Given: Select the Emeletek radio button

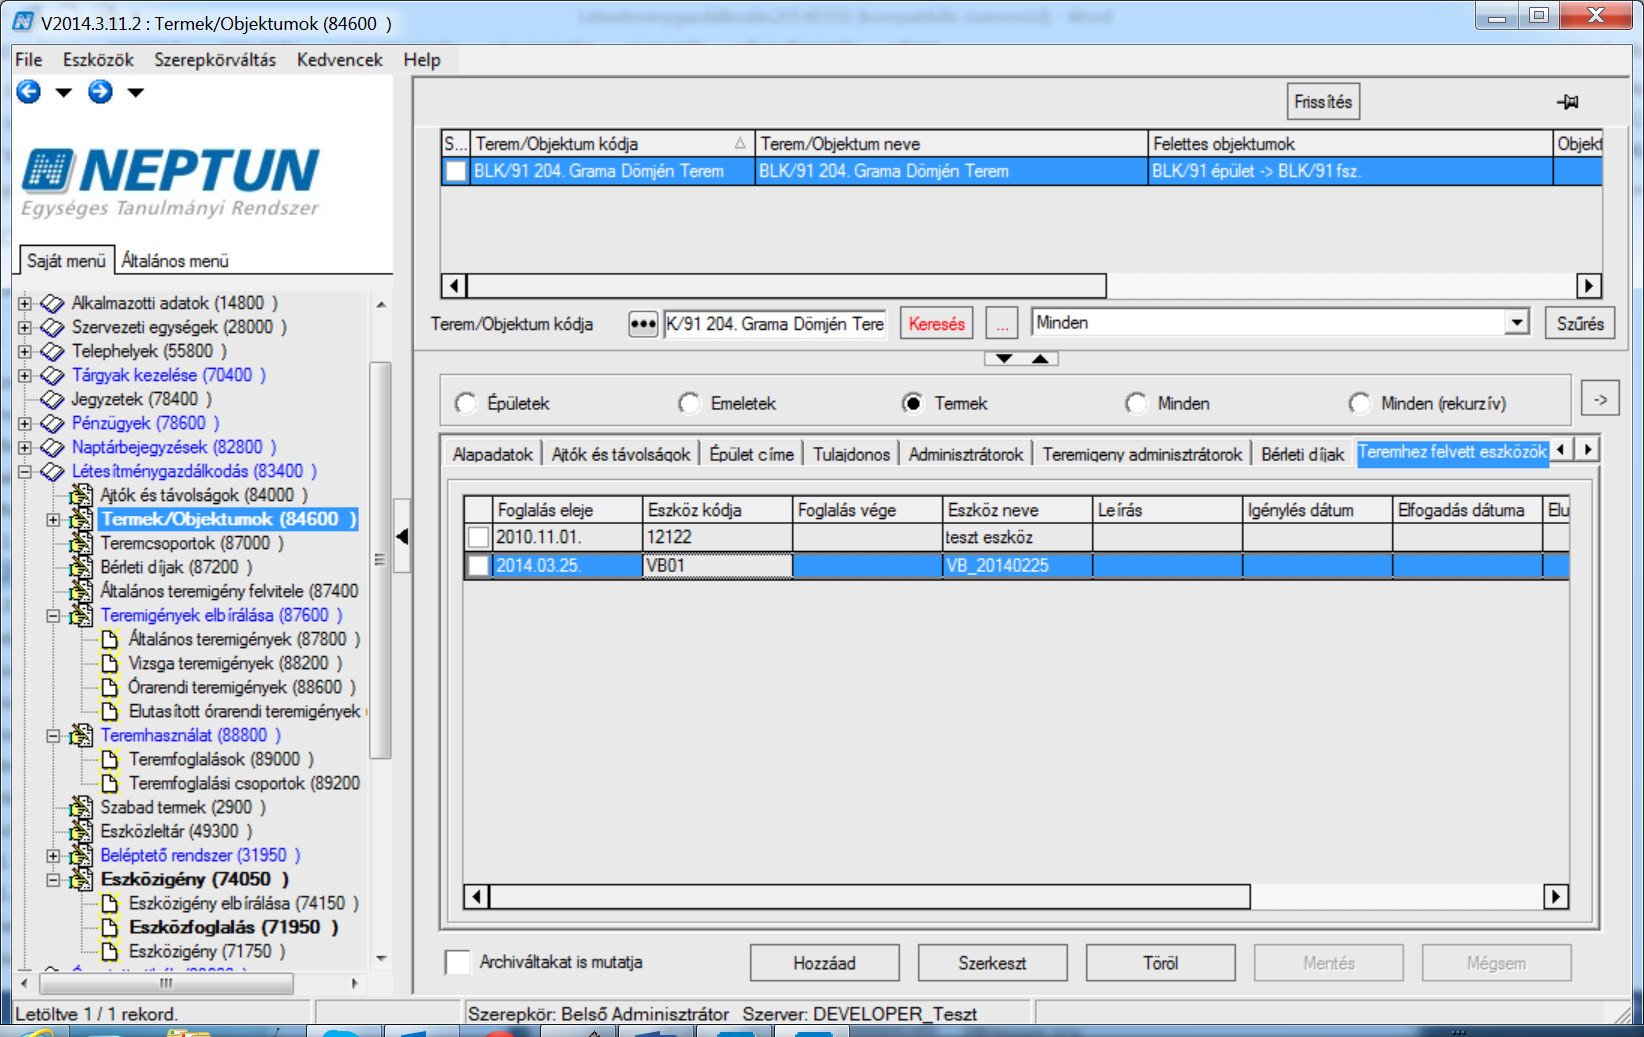Looking at the screenshot, I should click(689, 403).
